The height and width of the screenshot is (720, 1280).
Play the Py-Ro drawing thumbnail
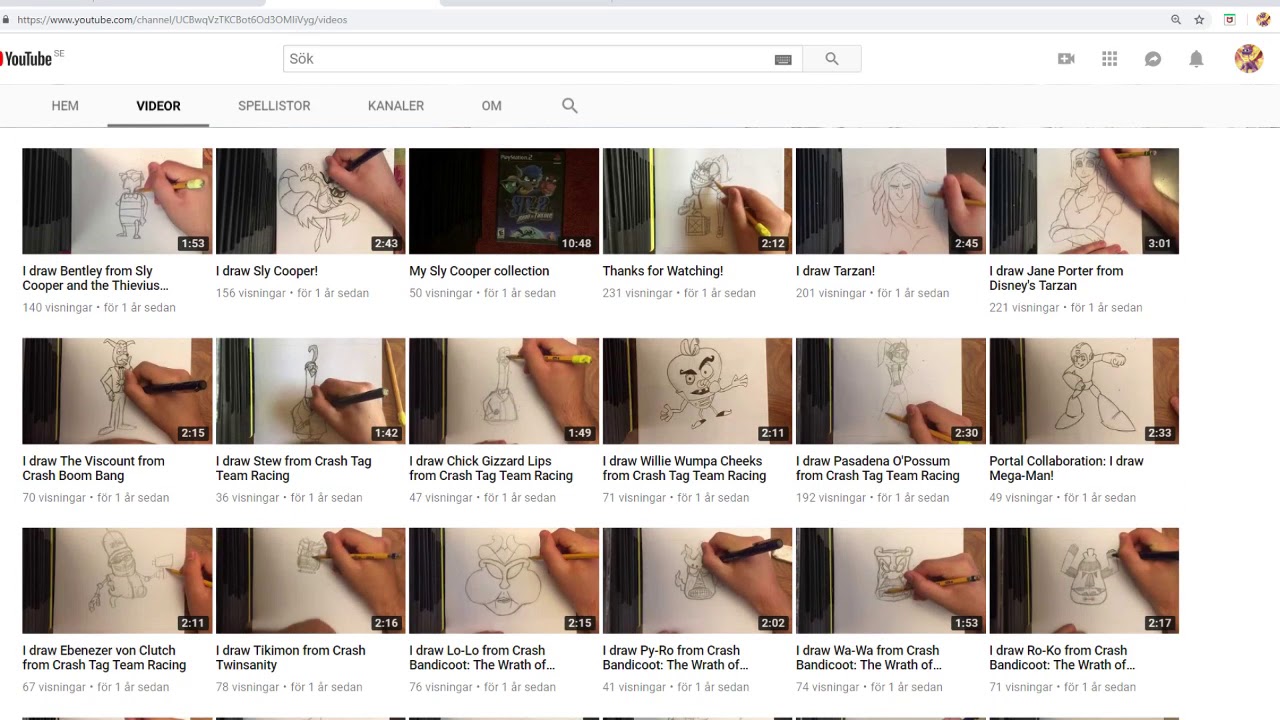tap(697, 581)
